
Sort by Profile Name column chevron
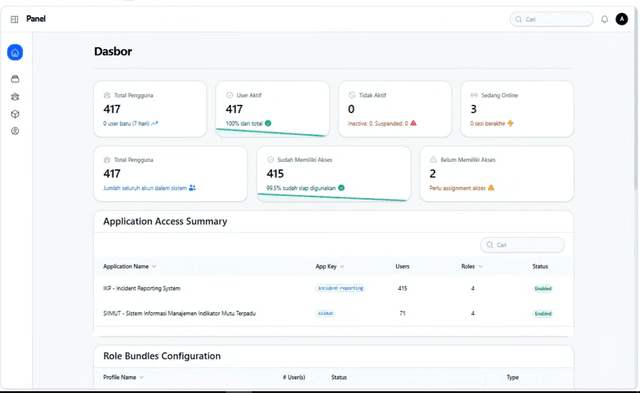coord(141,377)
